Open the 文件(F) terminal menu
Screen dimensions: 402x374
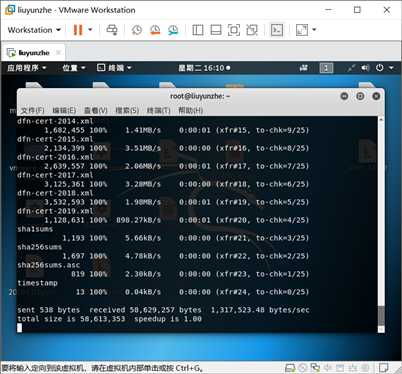(x=32, y=110)
